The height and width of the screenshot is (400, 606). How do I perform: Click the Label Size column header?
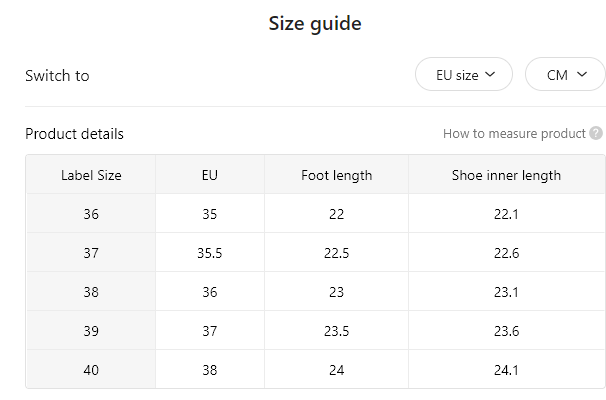coord(91,175)
